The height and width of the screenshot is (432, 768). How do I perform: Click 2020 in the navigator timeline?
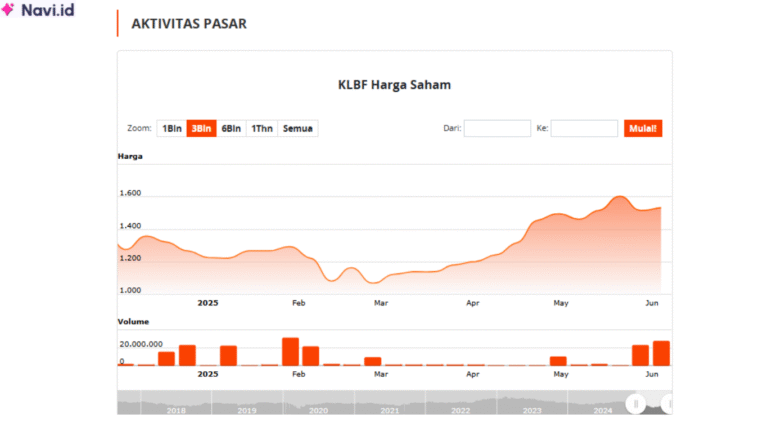pyautogui.click(x=318, y=410)
